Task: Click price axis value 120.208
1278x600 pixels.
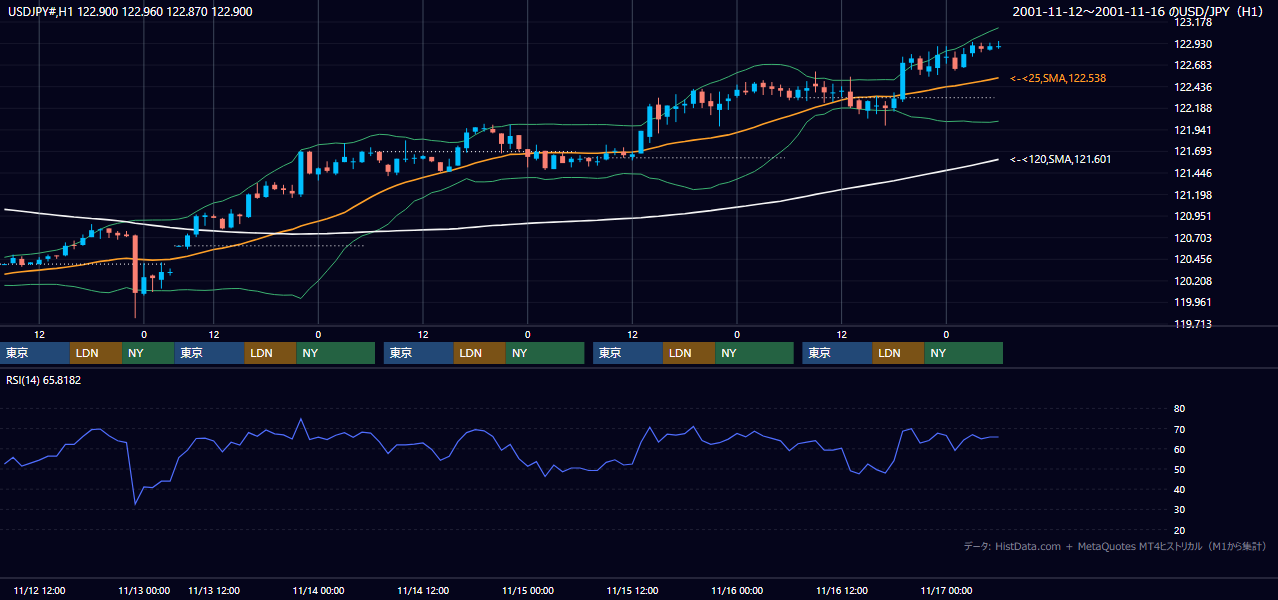Action: (1193, 281)
